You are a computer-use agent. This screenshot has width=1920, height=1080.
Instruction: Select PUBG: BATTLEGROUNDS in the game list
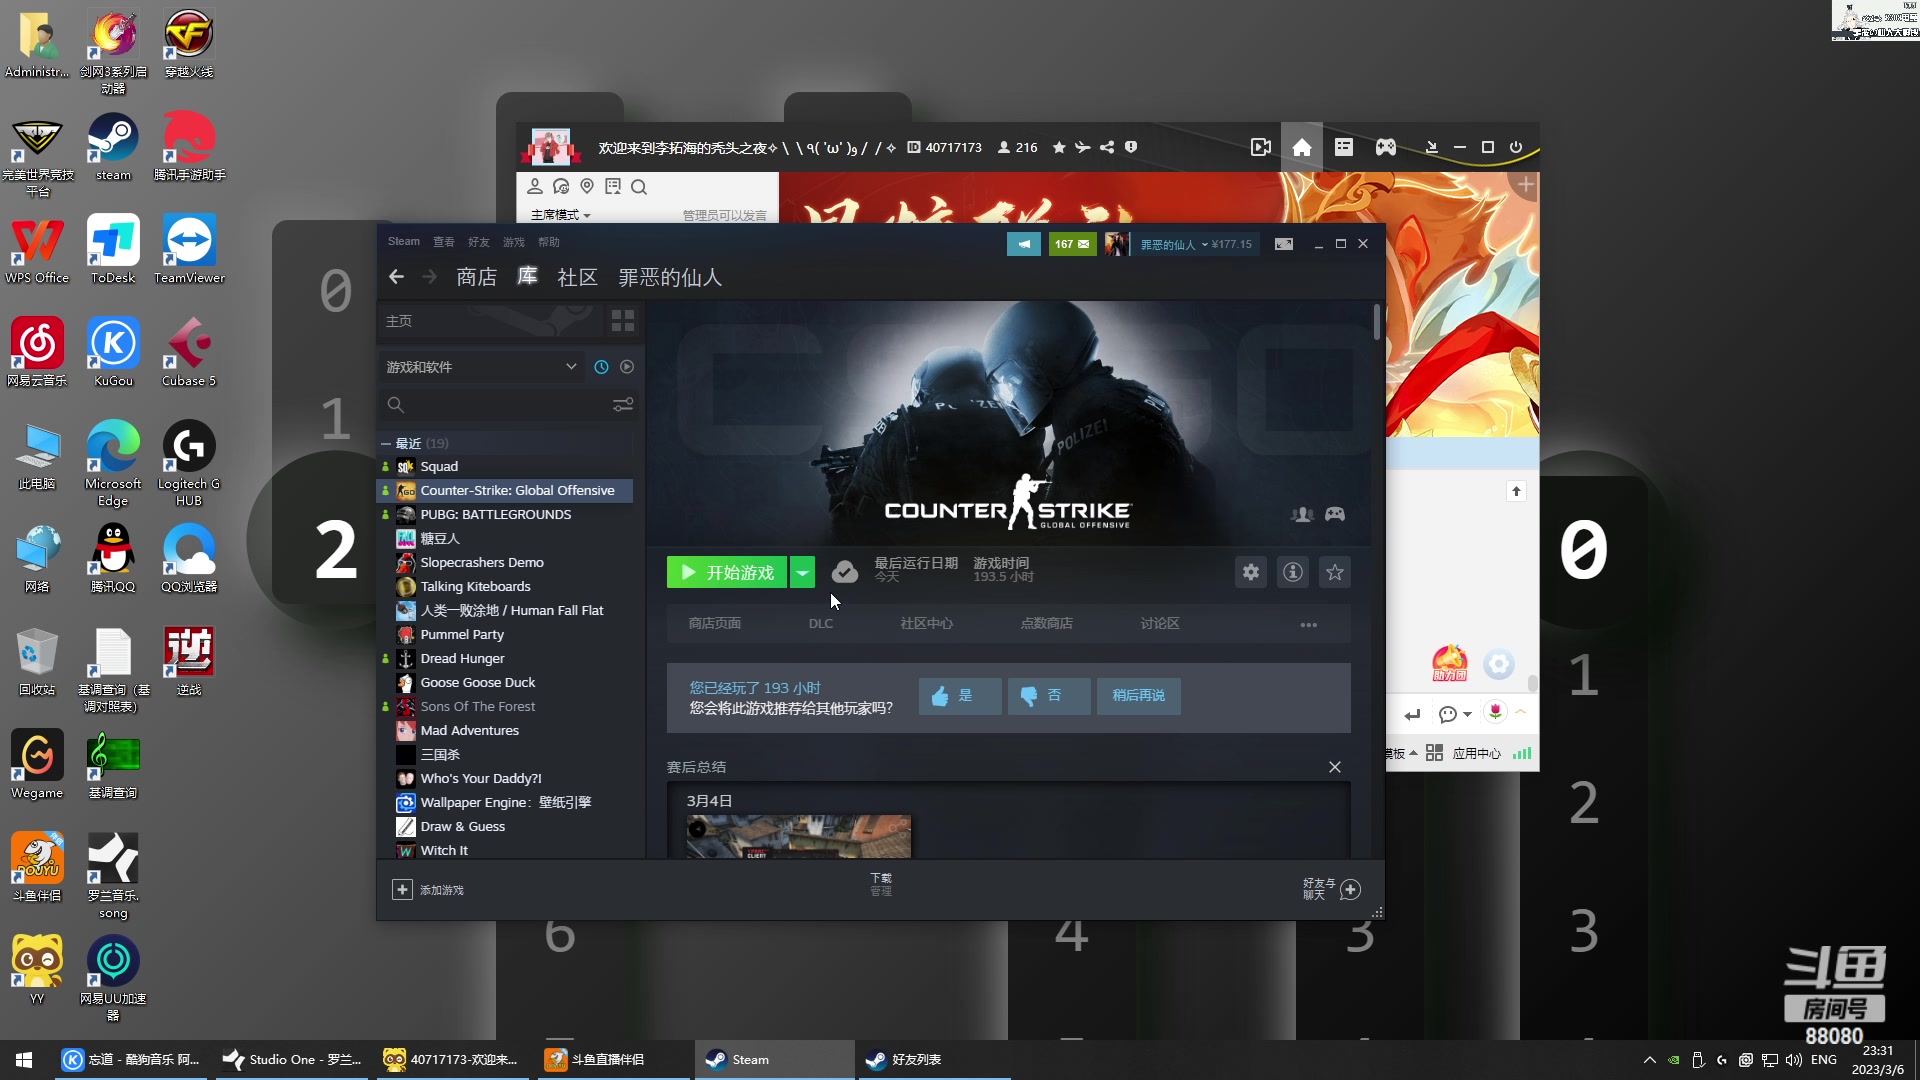click(x=495, y=515)
